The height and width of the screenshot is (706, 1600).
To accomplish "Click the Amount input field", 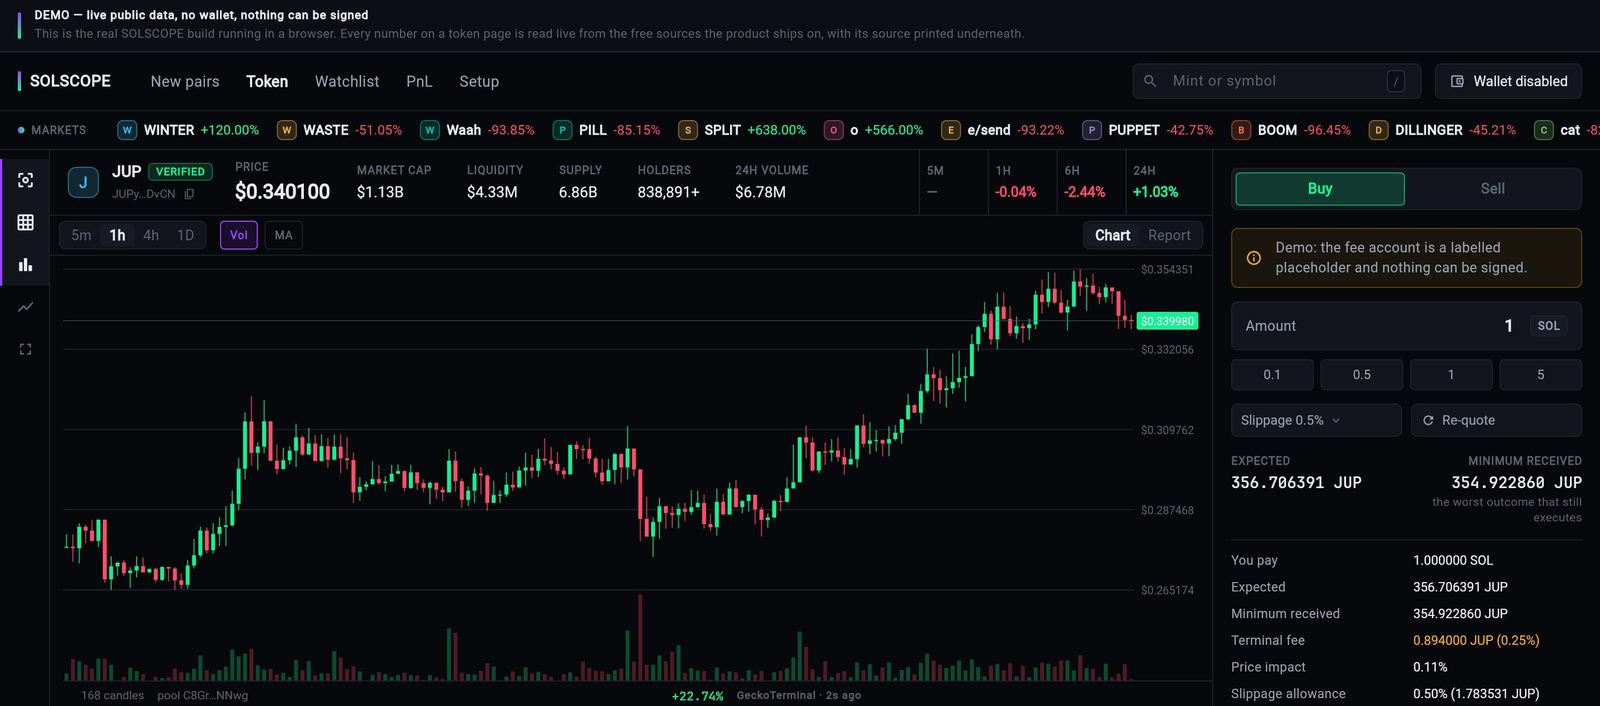I will coord(1406,326).
